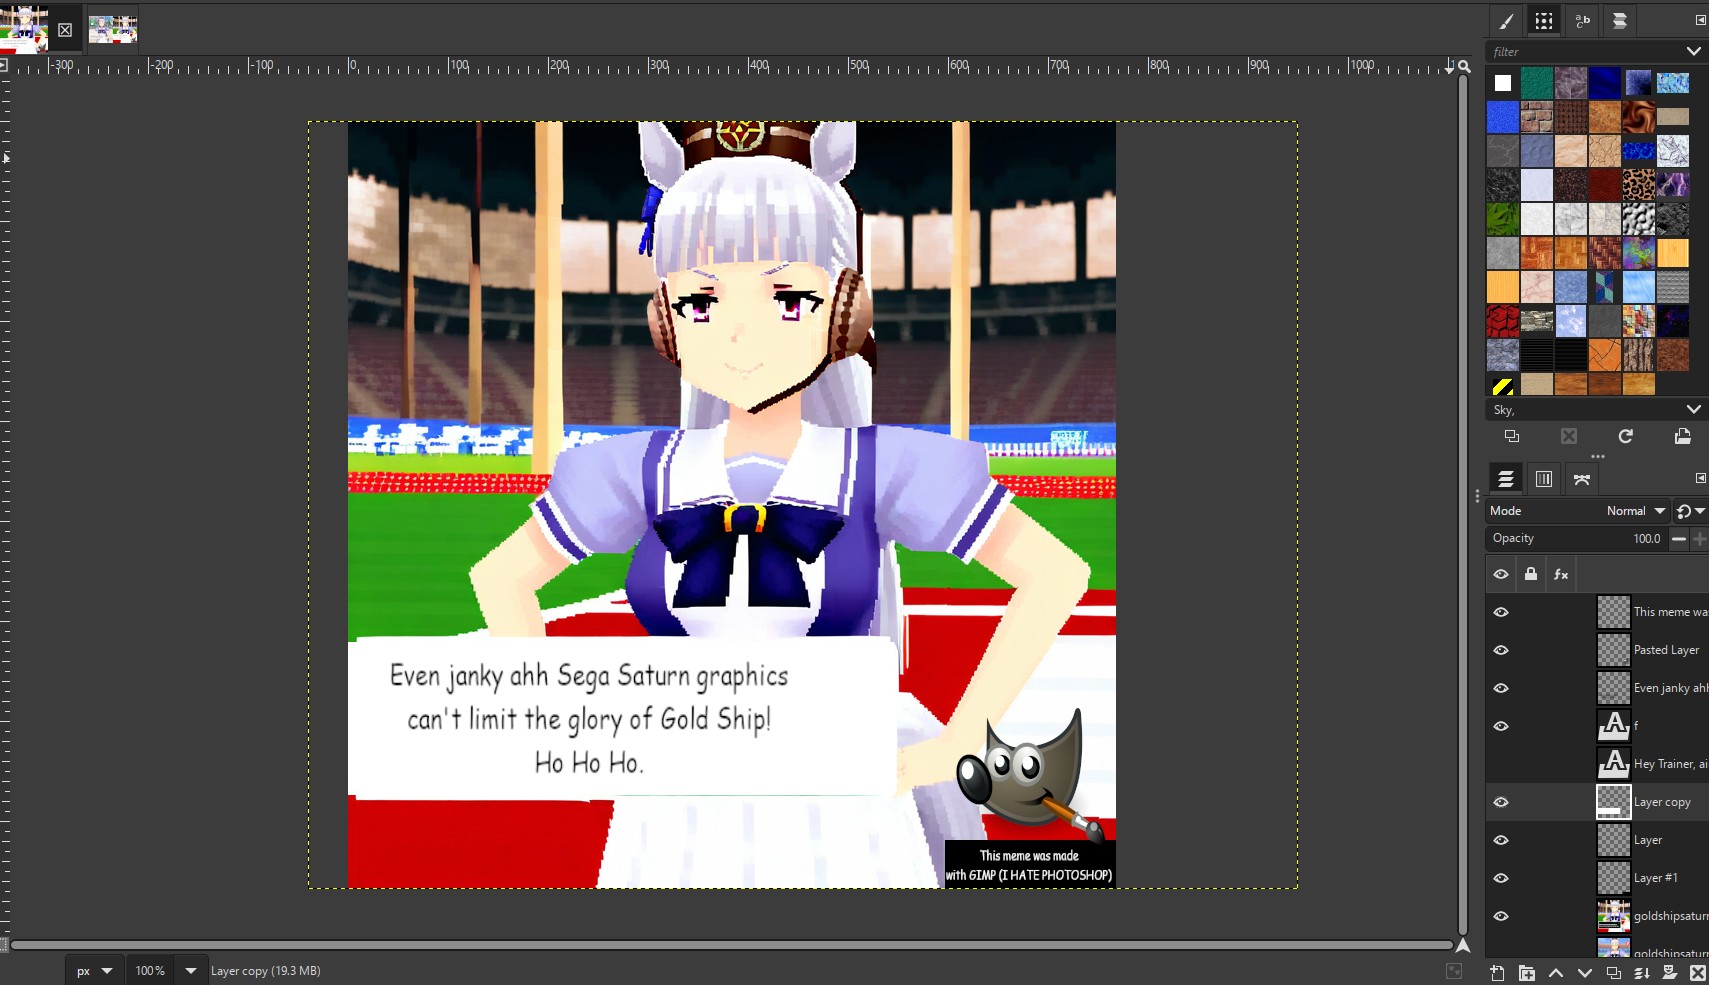Screen dimensions: 1709x985
Task: Open the 100% zoom level dropdown
Action: 190,971
